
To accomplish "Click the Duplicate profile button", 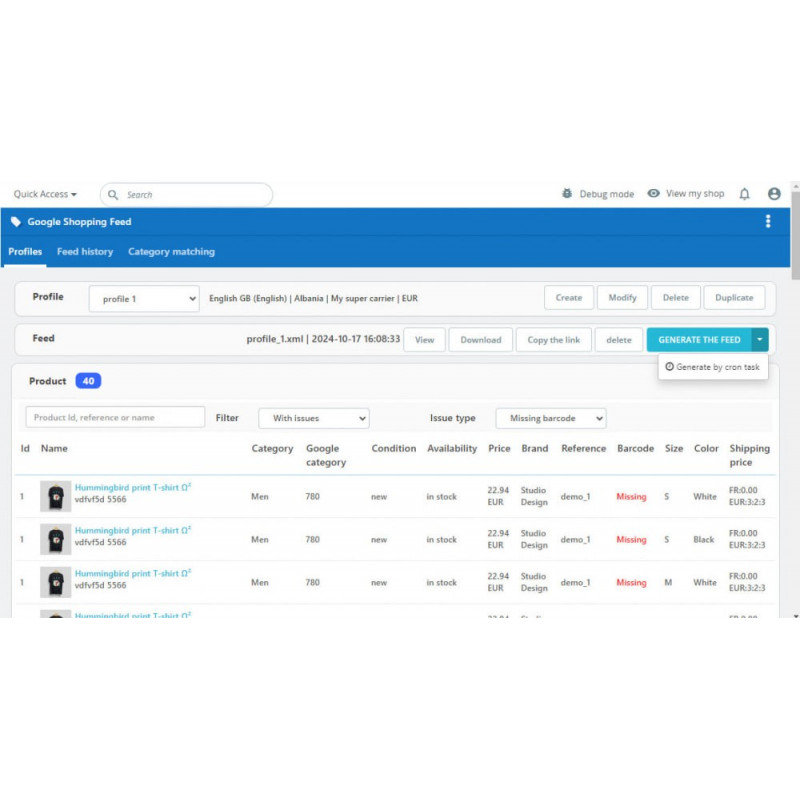I will (734, 298).
